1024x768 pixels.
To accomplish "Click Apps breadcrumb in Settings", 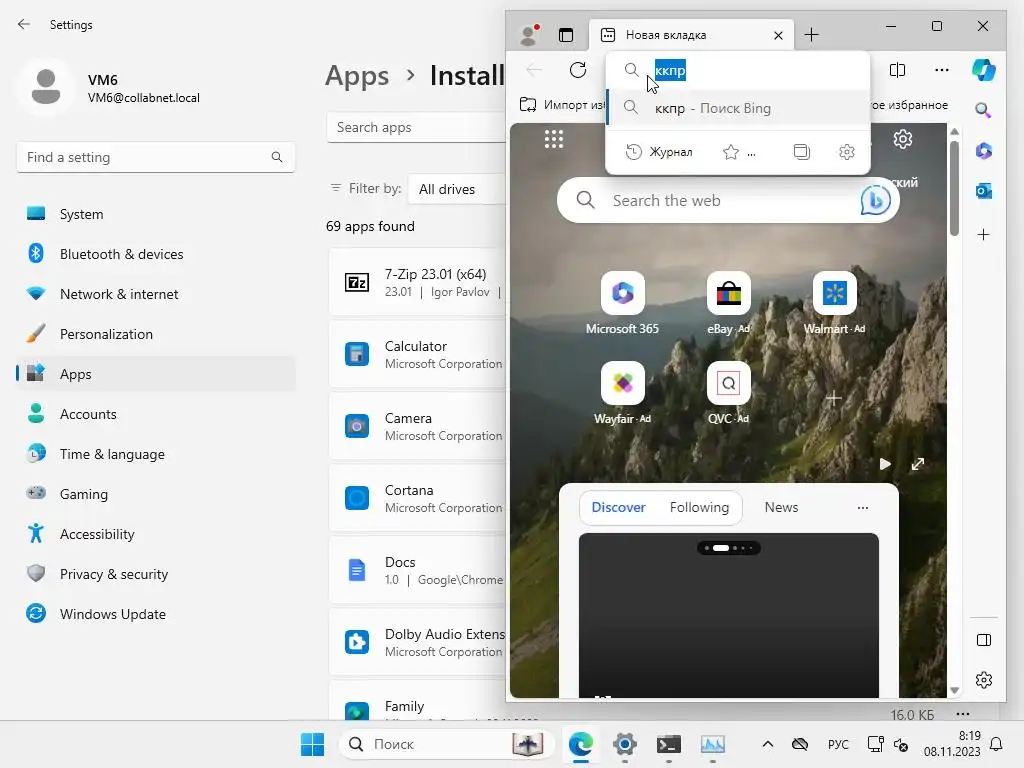I will click(x=357, y=76).
